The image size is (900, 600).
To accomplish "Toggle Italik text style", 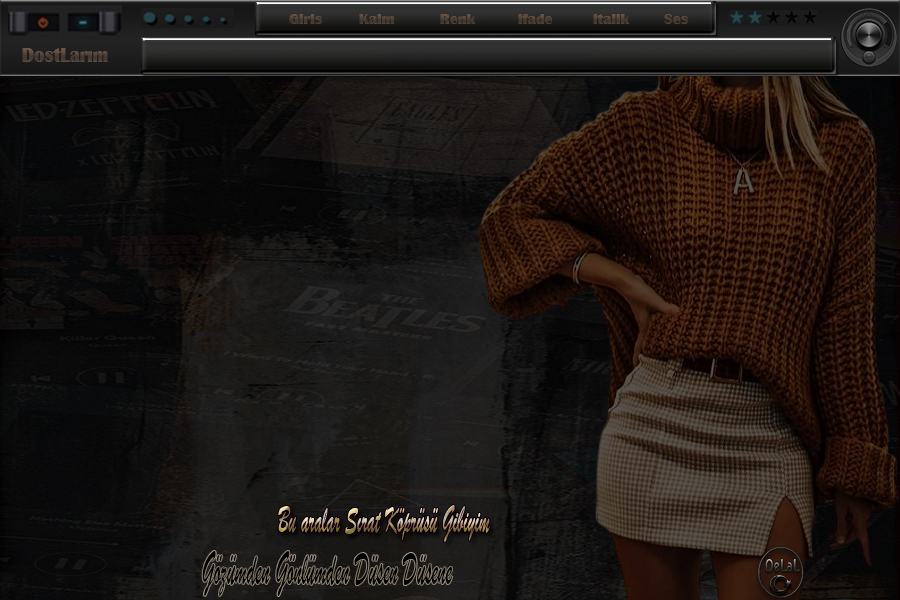I will pyautogui.click(x=610, y=19).
